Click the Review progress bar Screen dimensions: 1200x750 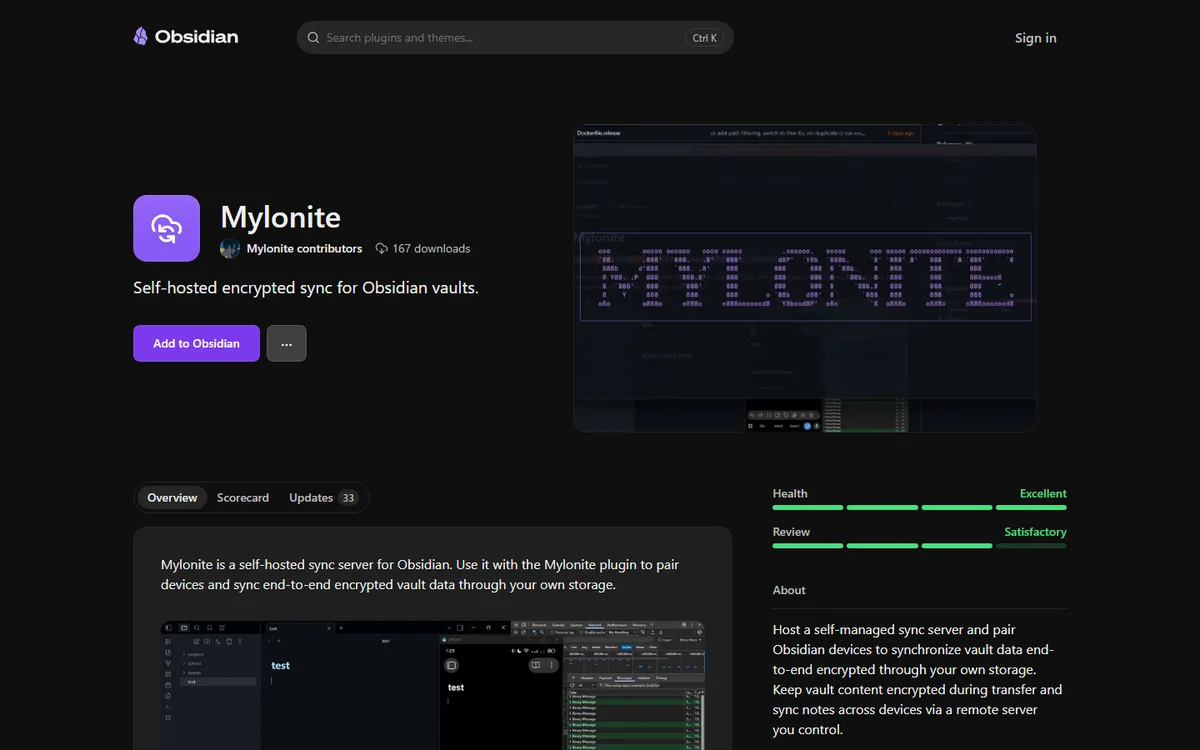point(920,546)
